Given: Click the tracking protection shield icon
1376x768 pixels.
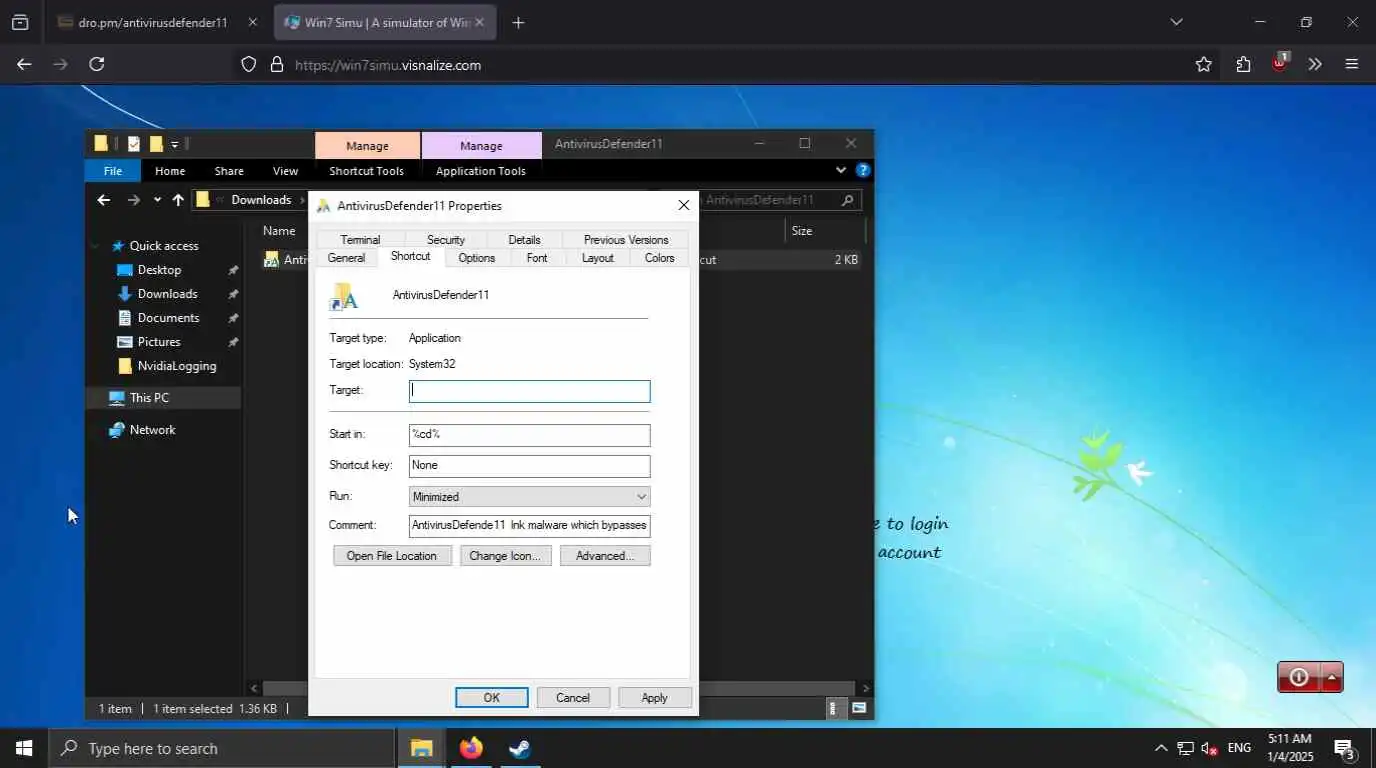Looking at the screenshot, I should point(249,64).
